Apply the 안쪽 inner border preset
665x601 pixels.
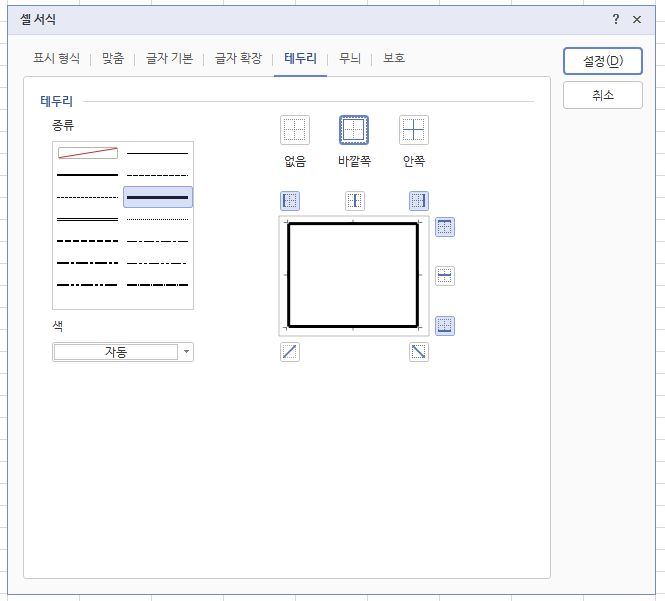[414, 130]
